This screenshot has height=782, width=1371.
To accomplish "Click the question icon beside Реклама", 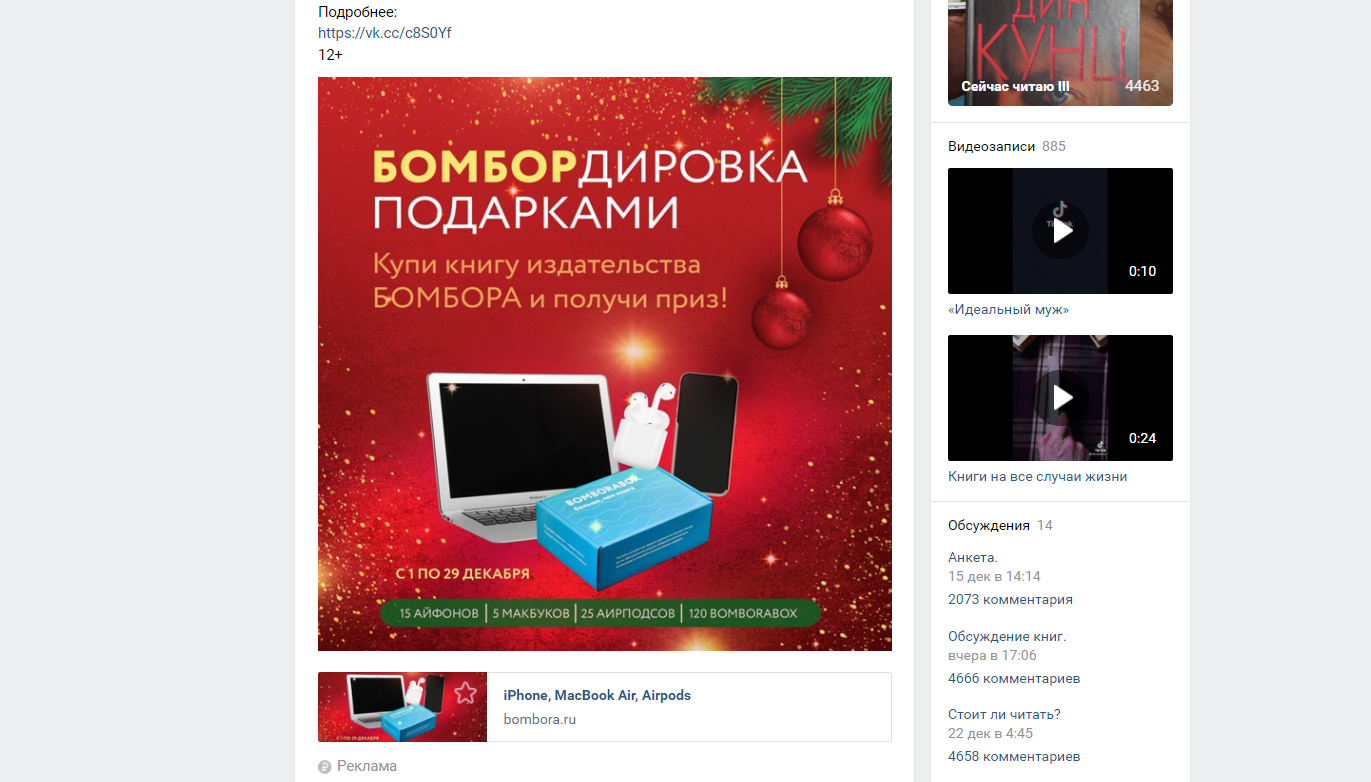I will (324, 767).
